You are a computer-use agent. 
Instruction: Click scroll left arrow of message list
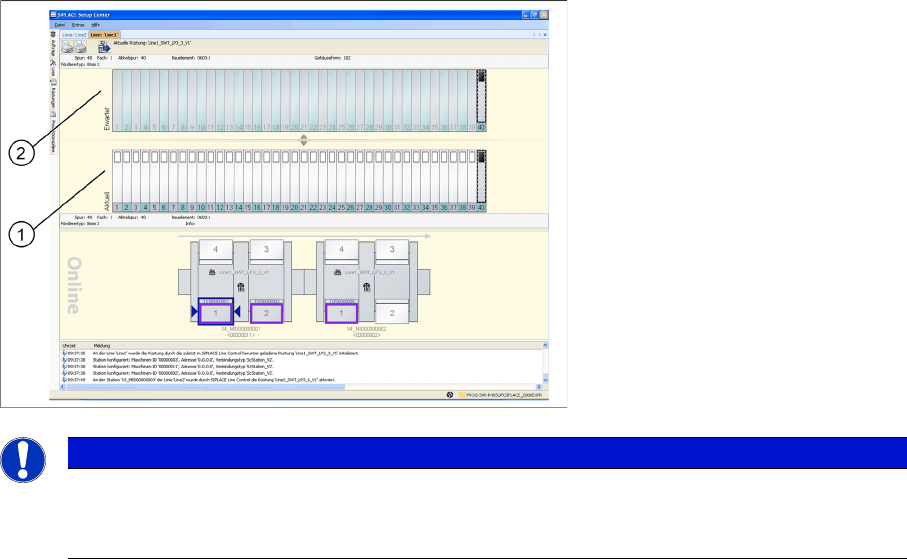point(63,387)
